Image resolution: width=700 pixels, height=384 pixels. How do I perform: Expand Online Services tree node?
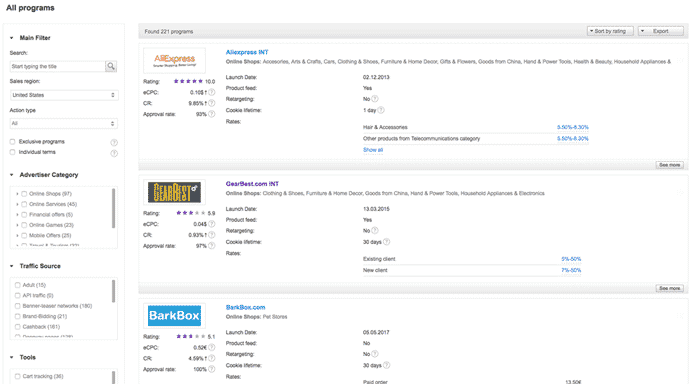pos(17,204)
